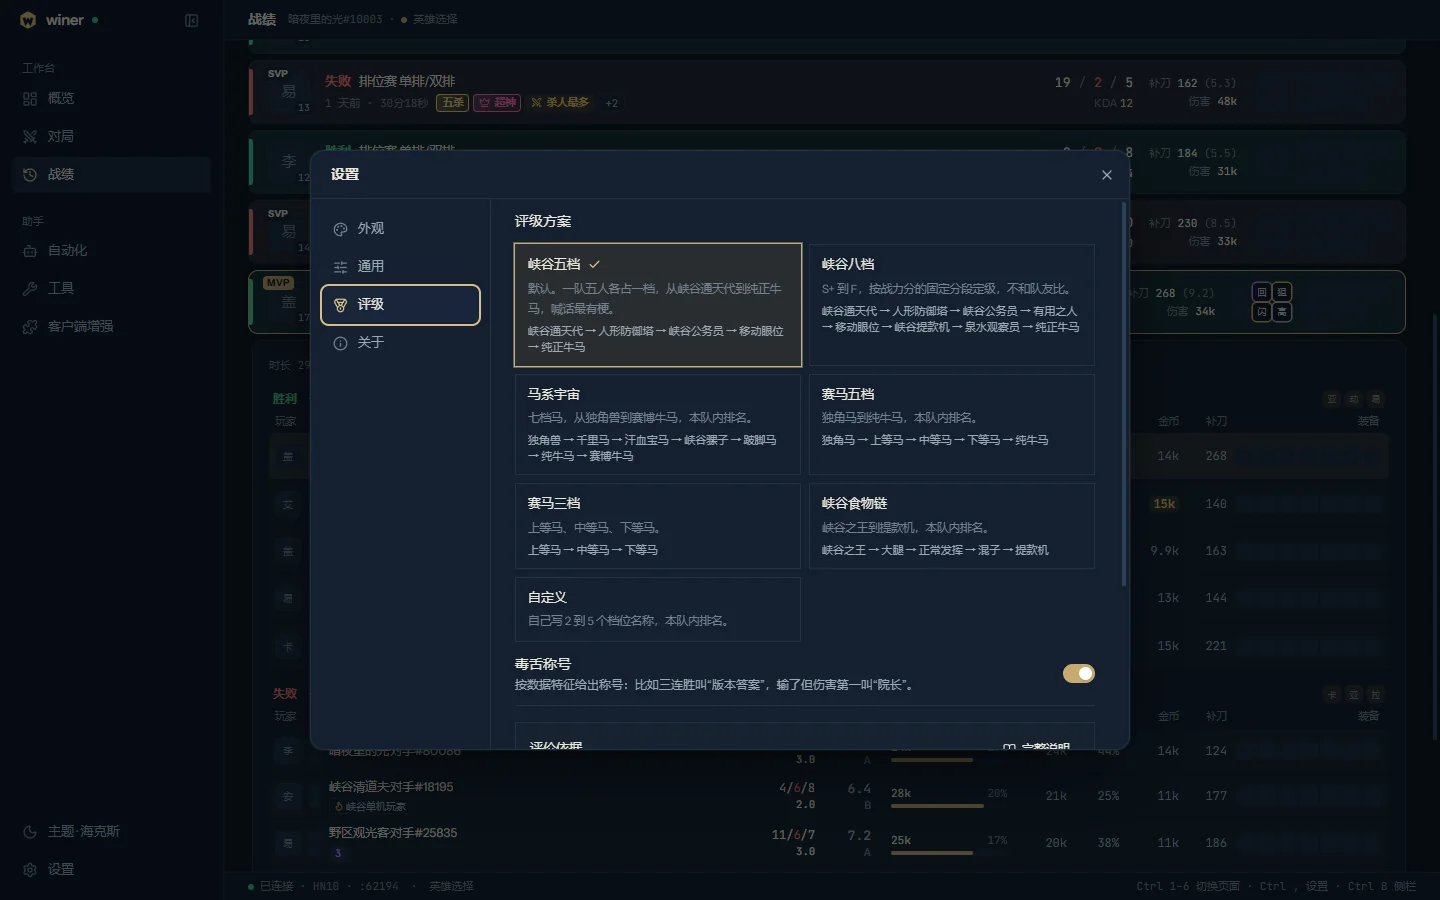
Task: Click the grid icon next to 概览
Action: point(30,98)
